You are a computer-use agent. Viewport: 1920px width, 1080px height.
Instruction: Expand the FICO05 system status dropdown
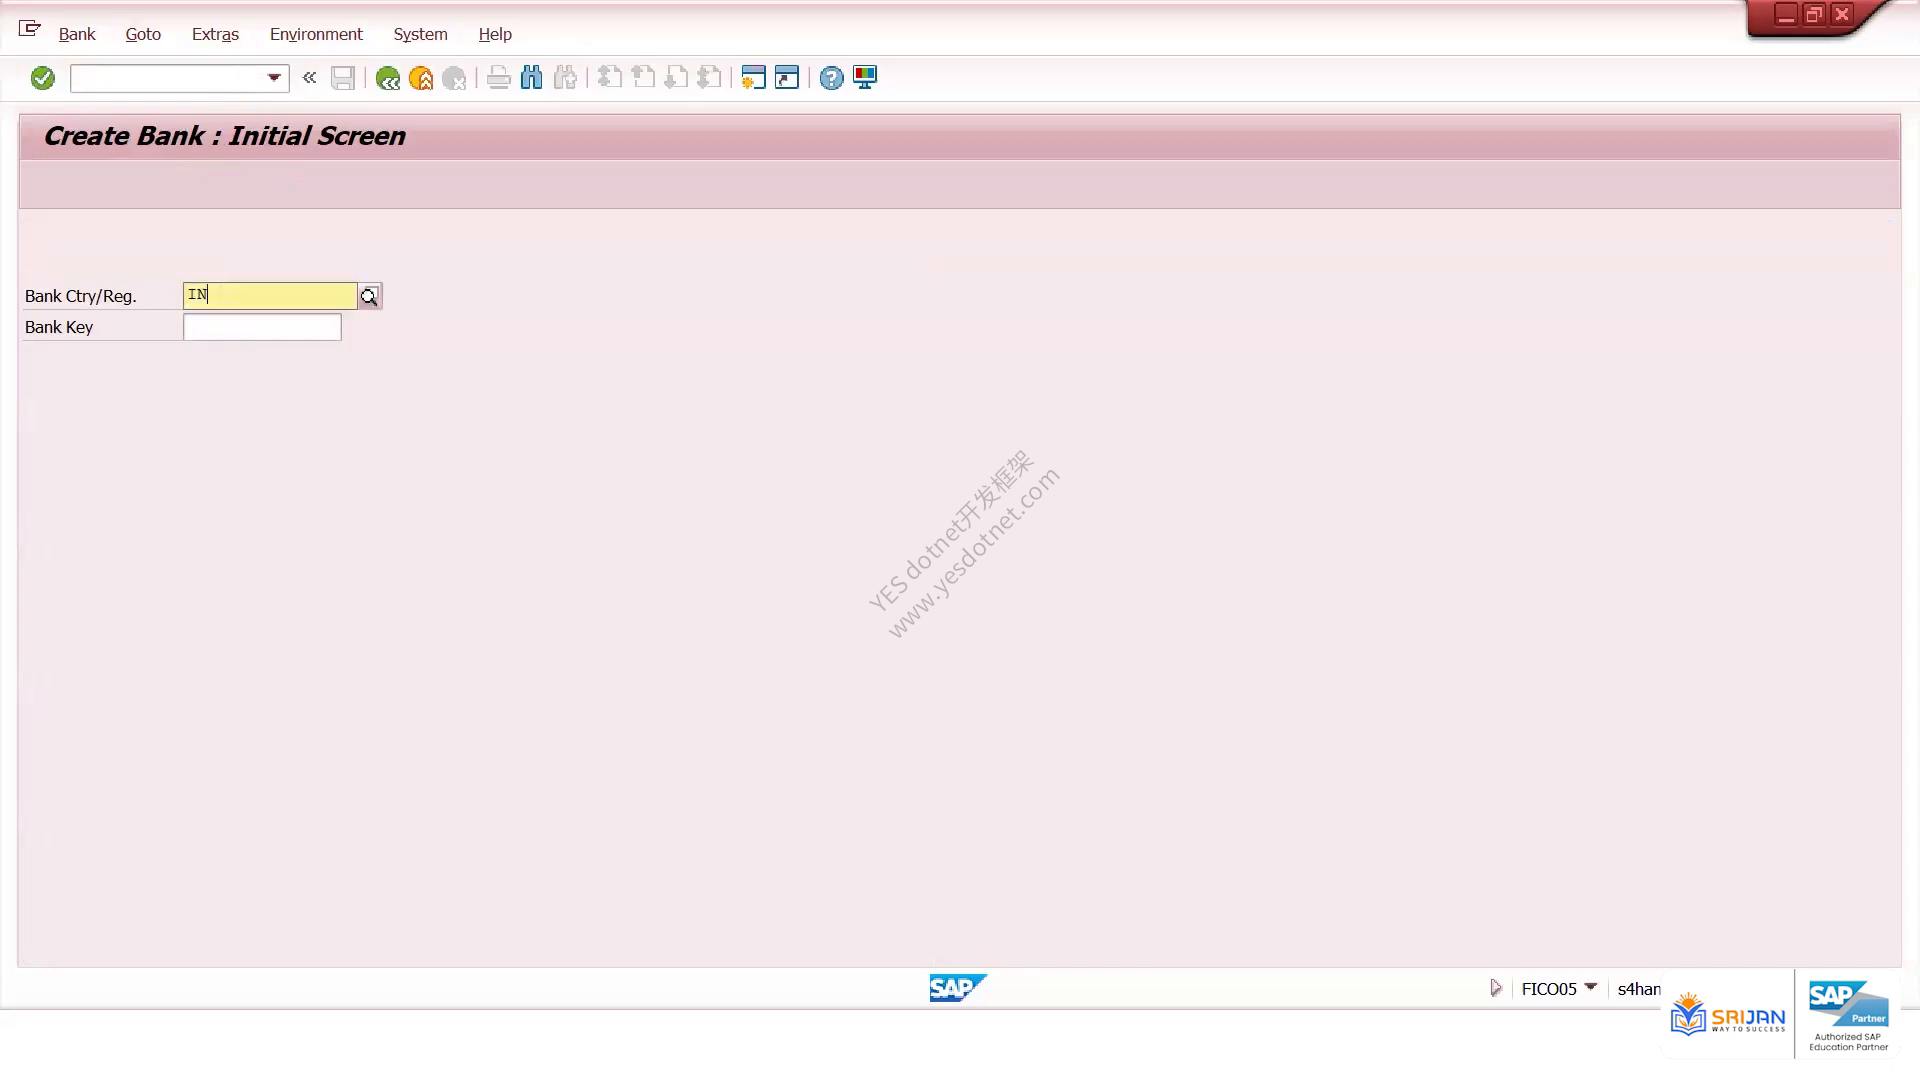tap(1591, 987)
